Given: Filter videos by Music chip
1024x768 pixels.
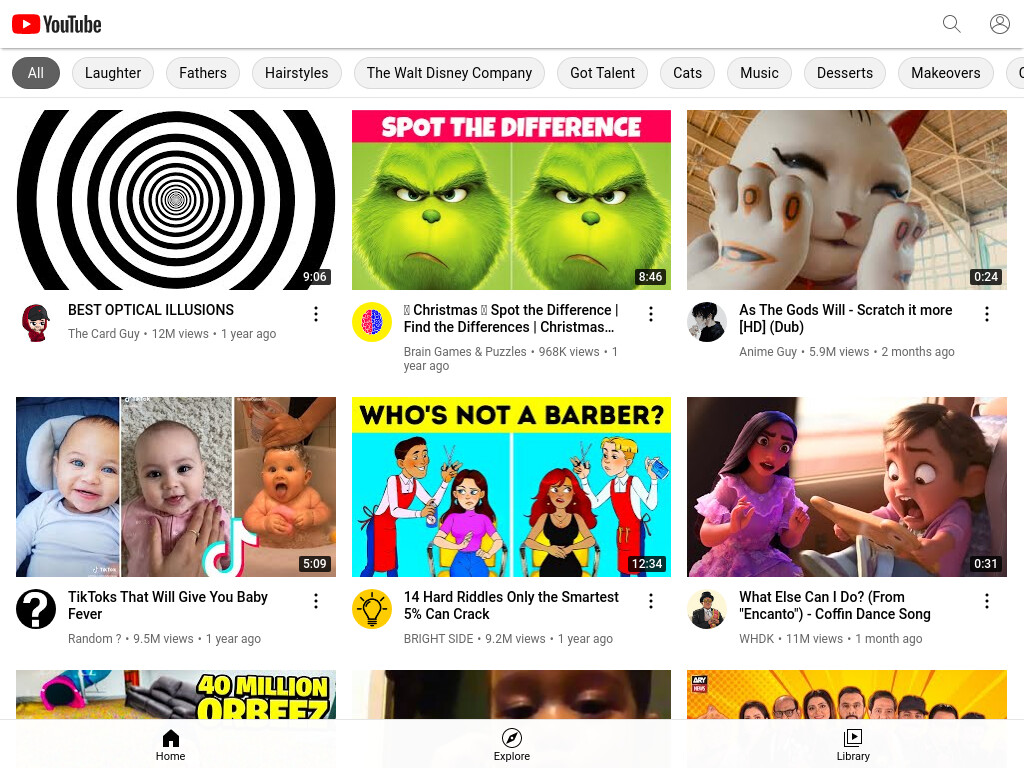Looking at the screenshot, I should coord(760,73).
